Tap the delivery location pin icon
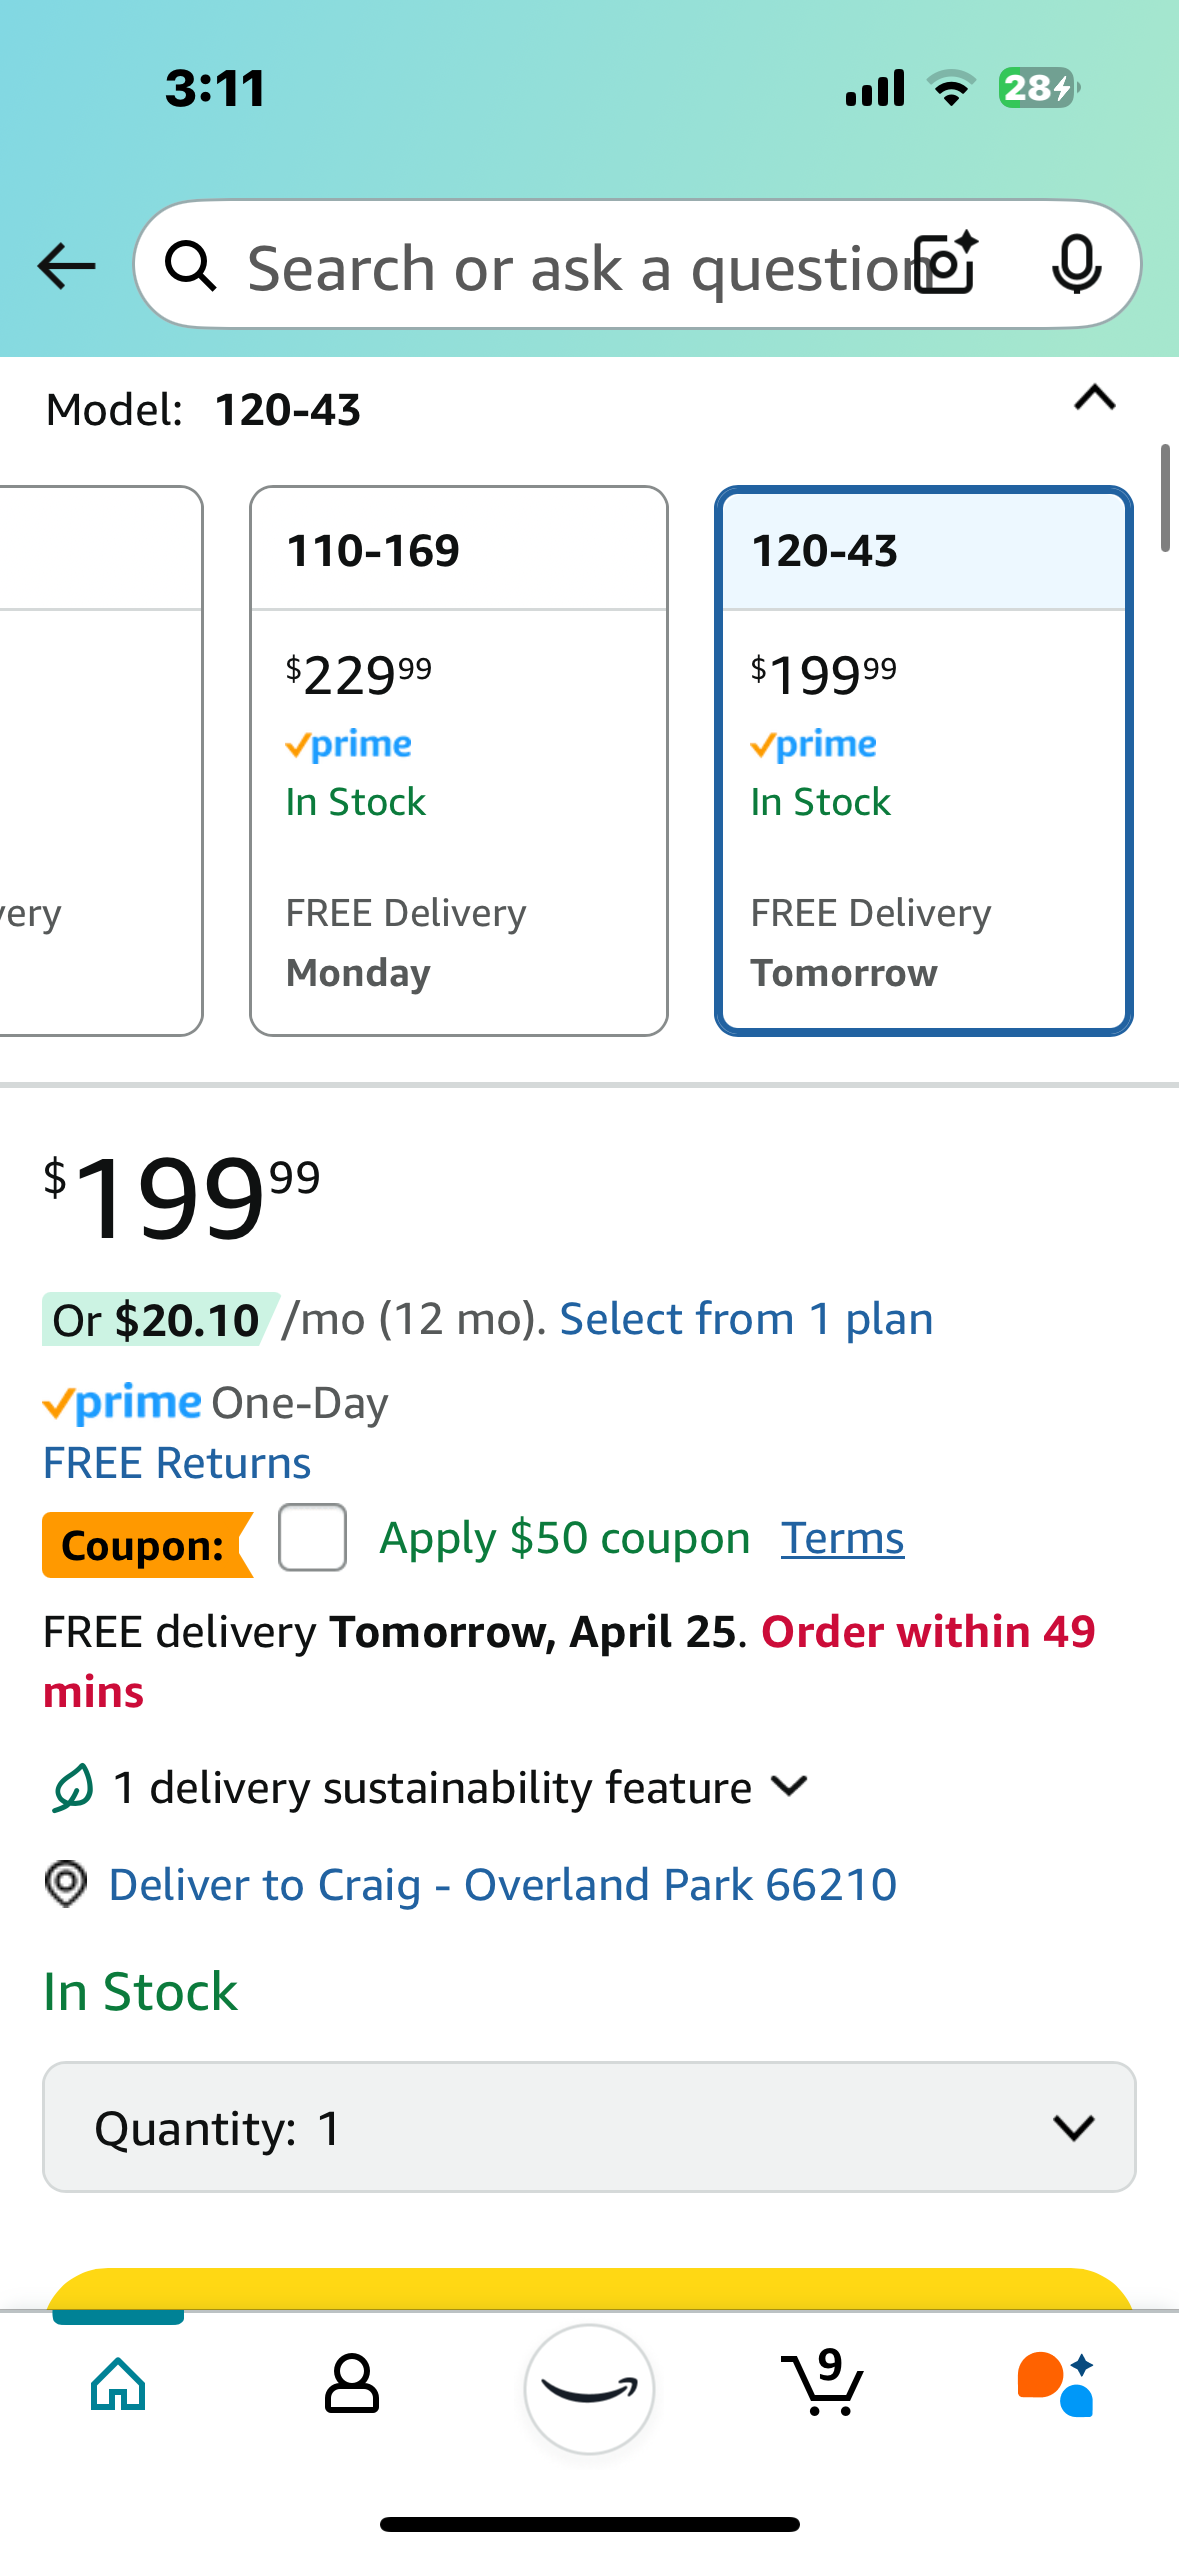The width and height of the screenshot is (1179, 2556). point(66,1884)
